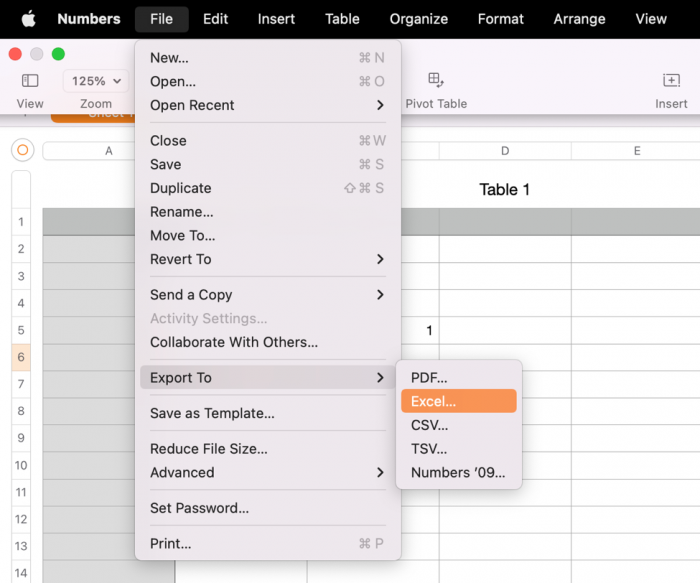Select column D header
This screenshot has width=700, height=583.
tap(505, 151)
